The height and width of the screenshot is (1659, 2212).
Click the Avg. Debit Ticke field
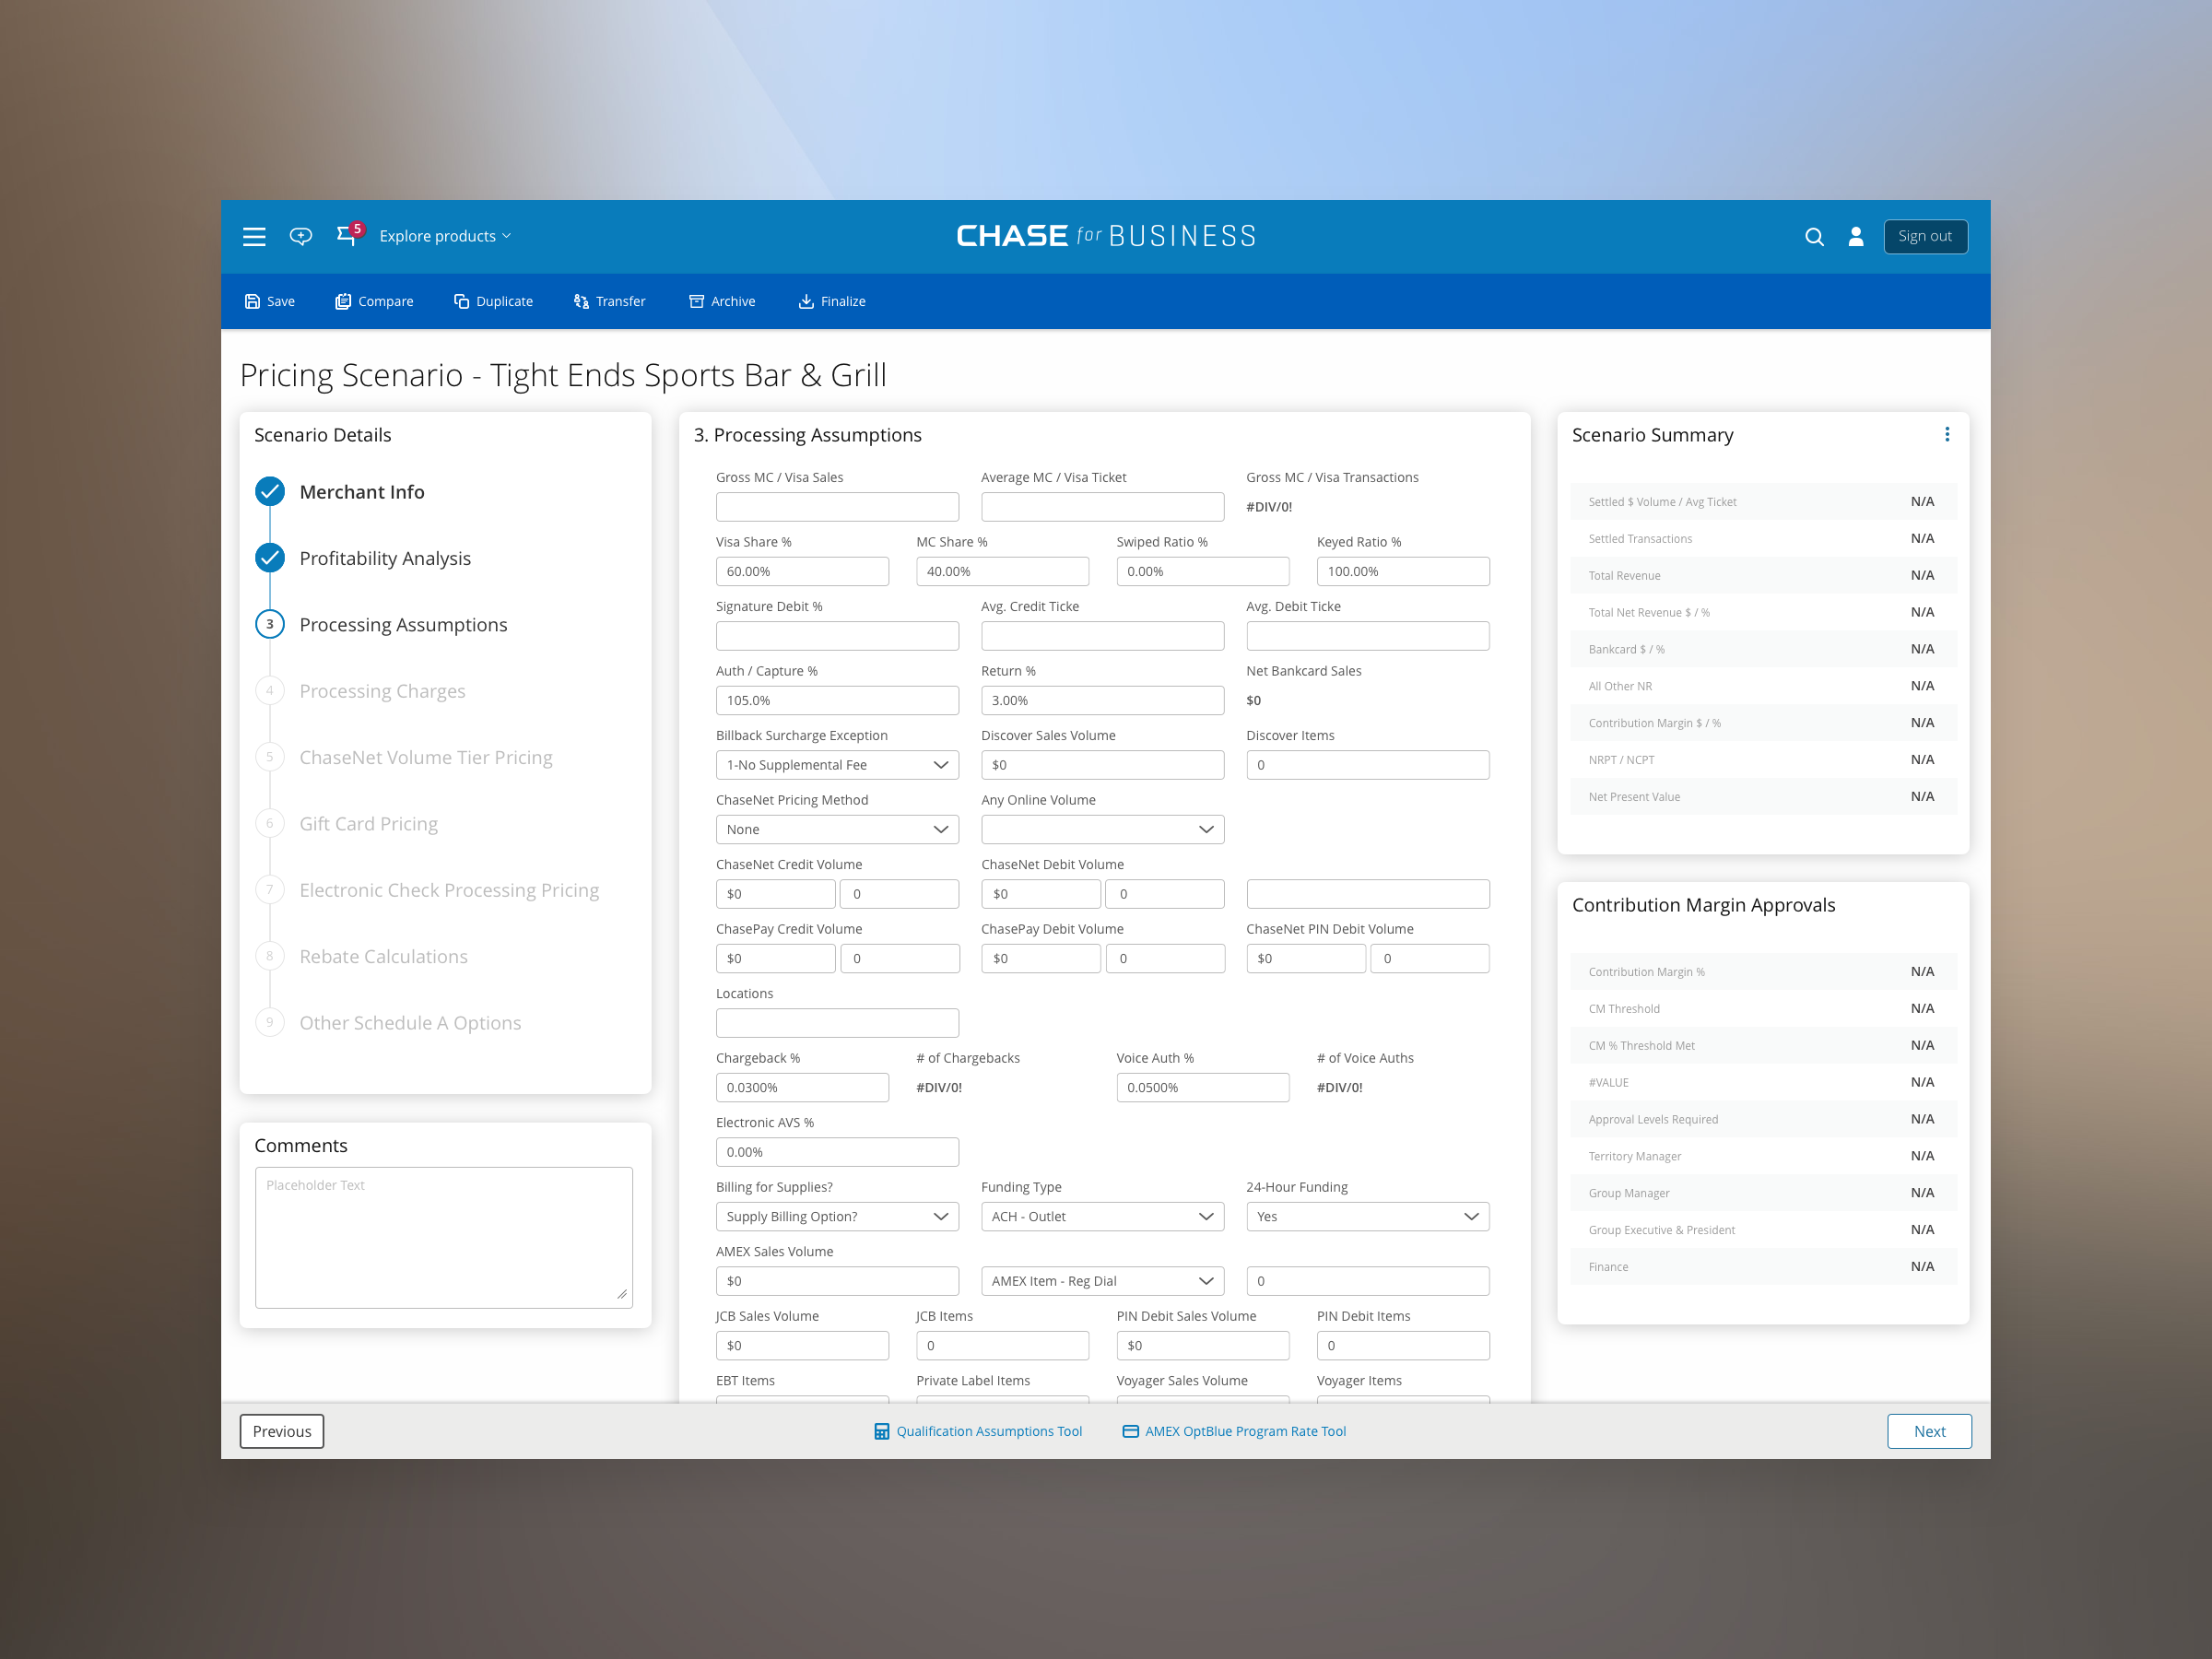pos(1367,636)
